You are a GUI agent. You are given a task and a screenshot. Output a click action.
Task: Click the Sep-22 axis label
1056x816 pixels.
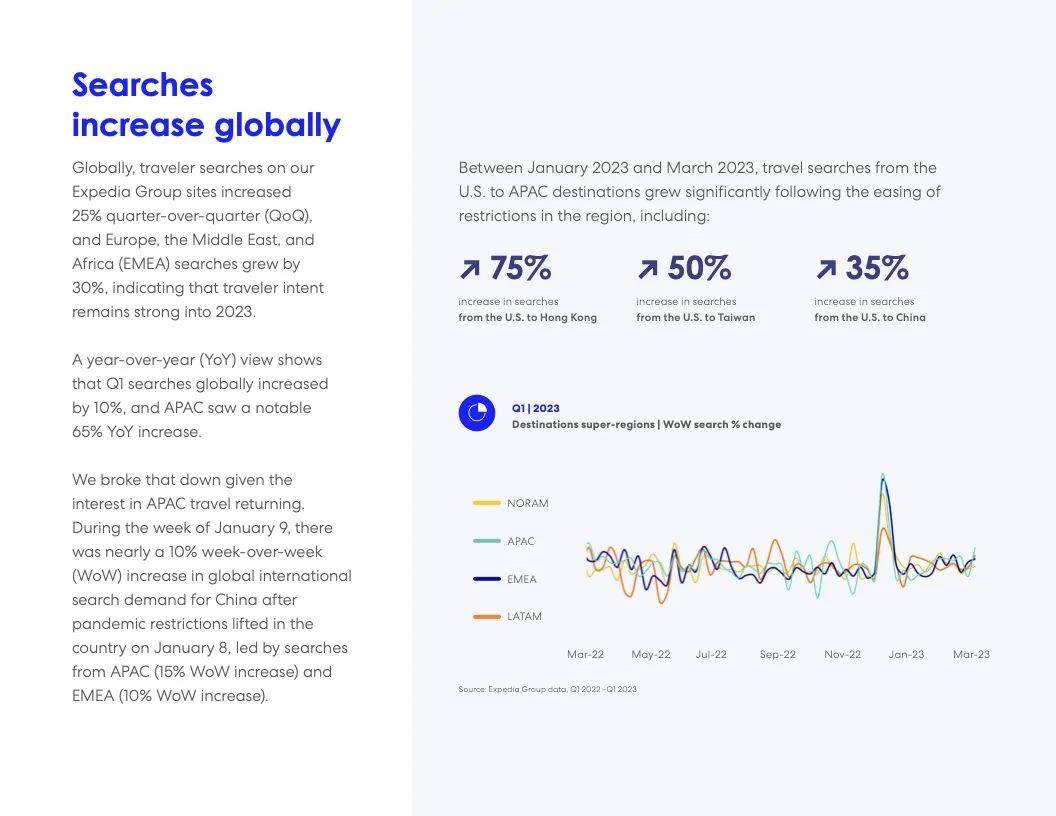(x=778, y=654)
